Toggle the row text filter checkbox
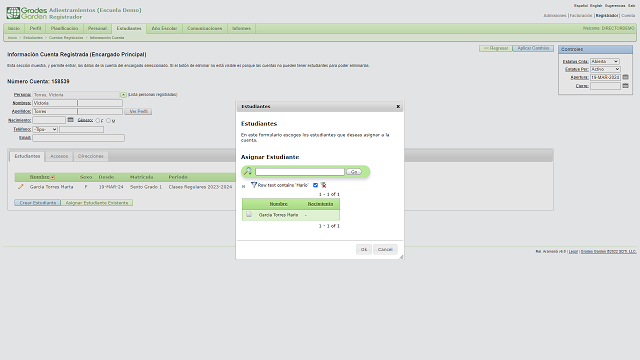 (x=315, y=185)
